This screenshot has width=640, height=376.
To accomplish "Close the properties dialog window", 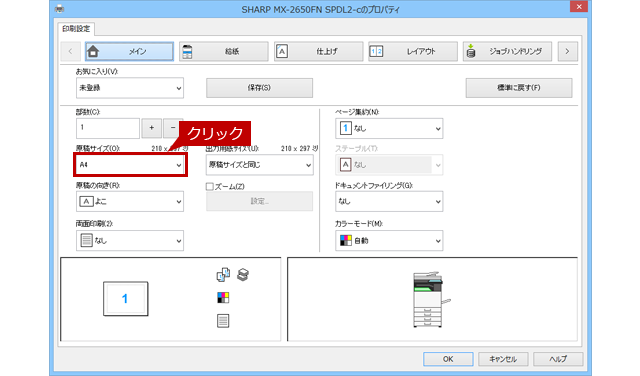I will coord(579,7).
